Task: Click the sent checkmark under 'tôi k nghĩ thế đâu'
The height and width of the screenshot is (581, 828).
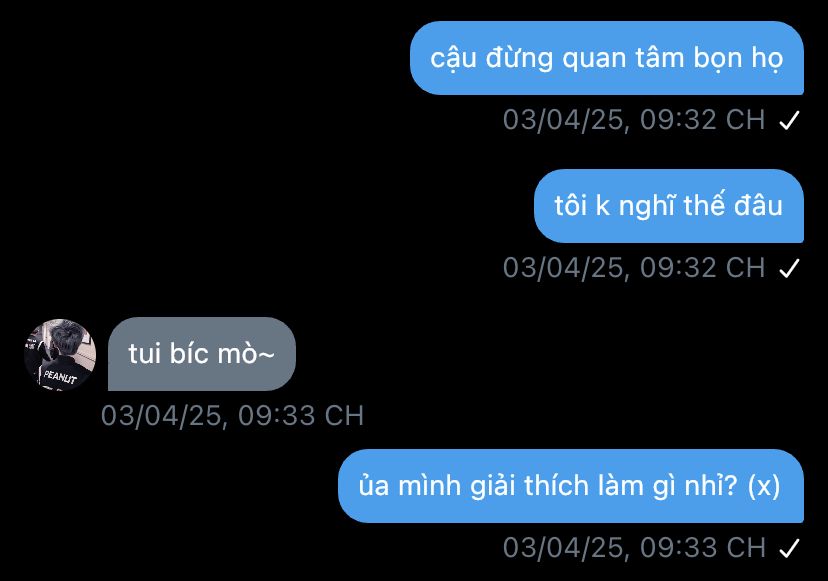Action: pos(789,268)
